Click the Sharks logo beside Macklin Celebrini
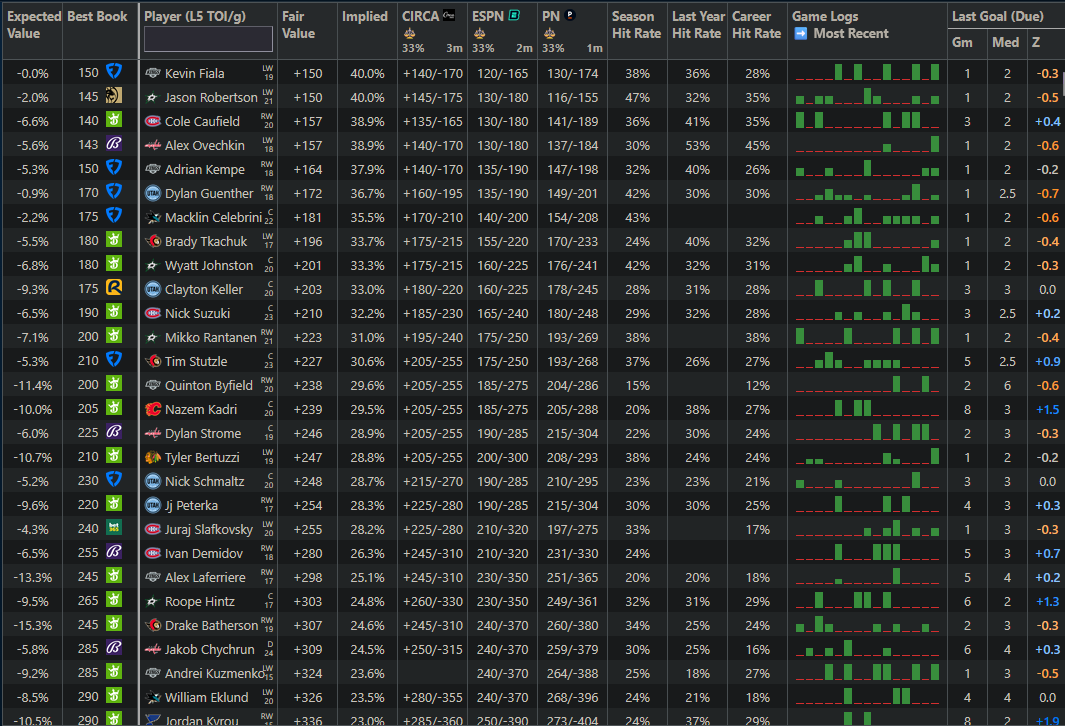Image resolution: width=1065 pixels, height=726 pixels. click(153, 217)
